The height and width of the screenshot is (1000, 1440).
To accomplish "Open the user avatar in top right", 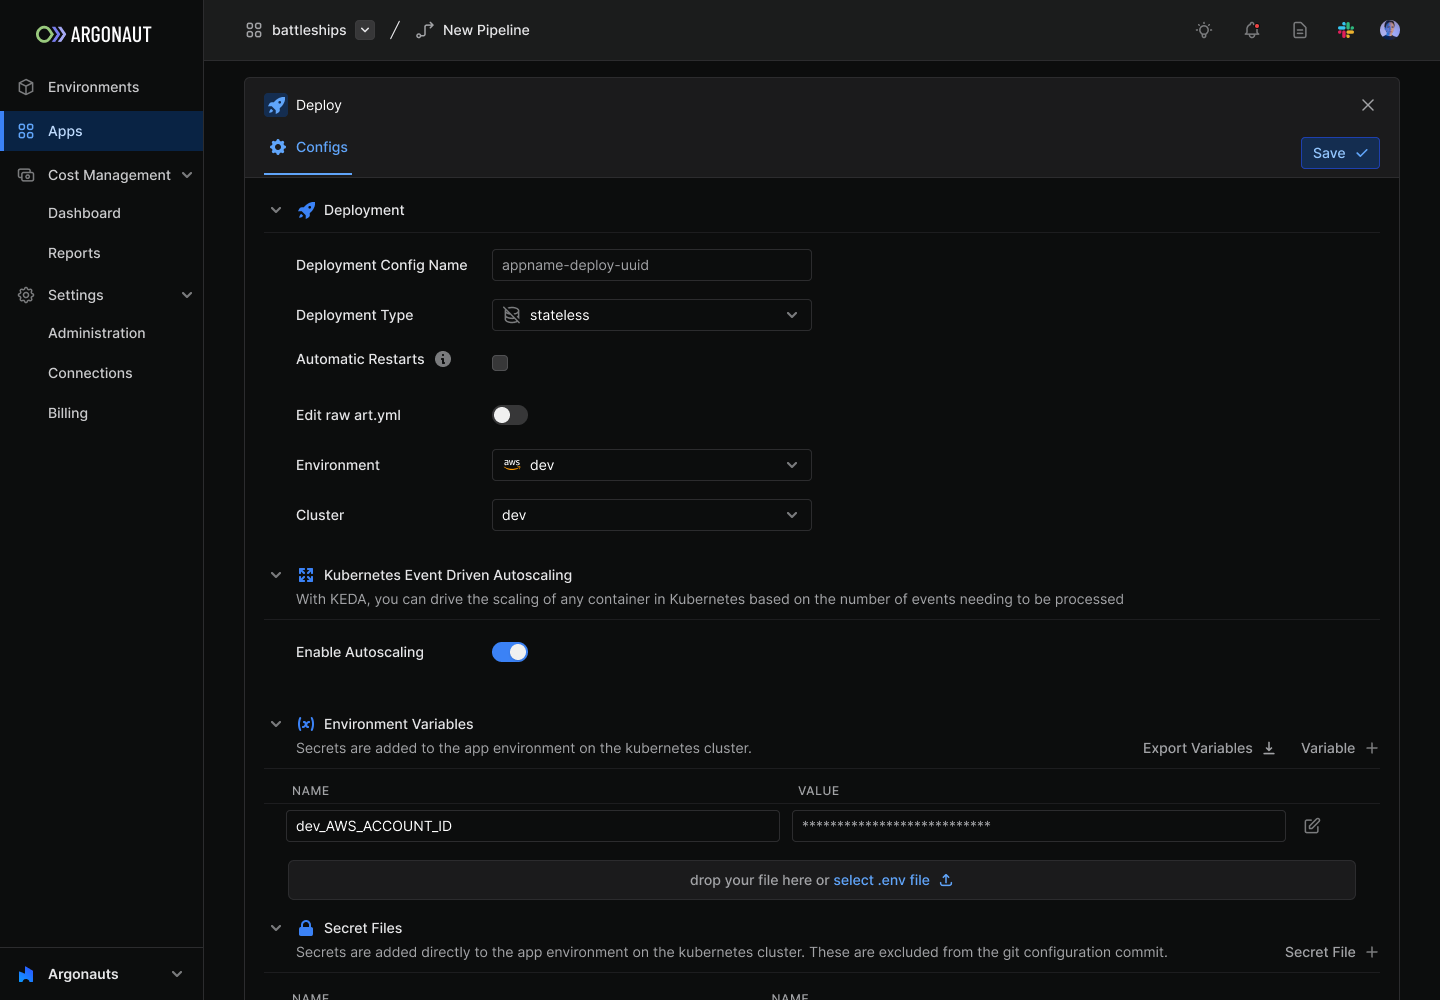I will pos(1390,29).
